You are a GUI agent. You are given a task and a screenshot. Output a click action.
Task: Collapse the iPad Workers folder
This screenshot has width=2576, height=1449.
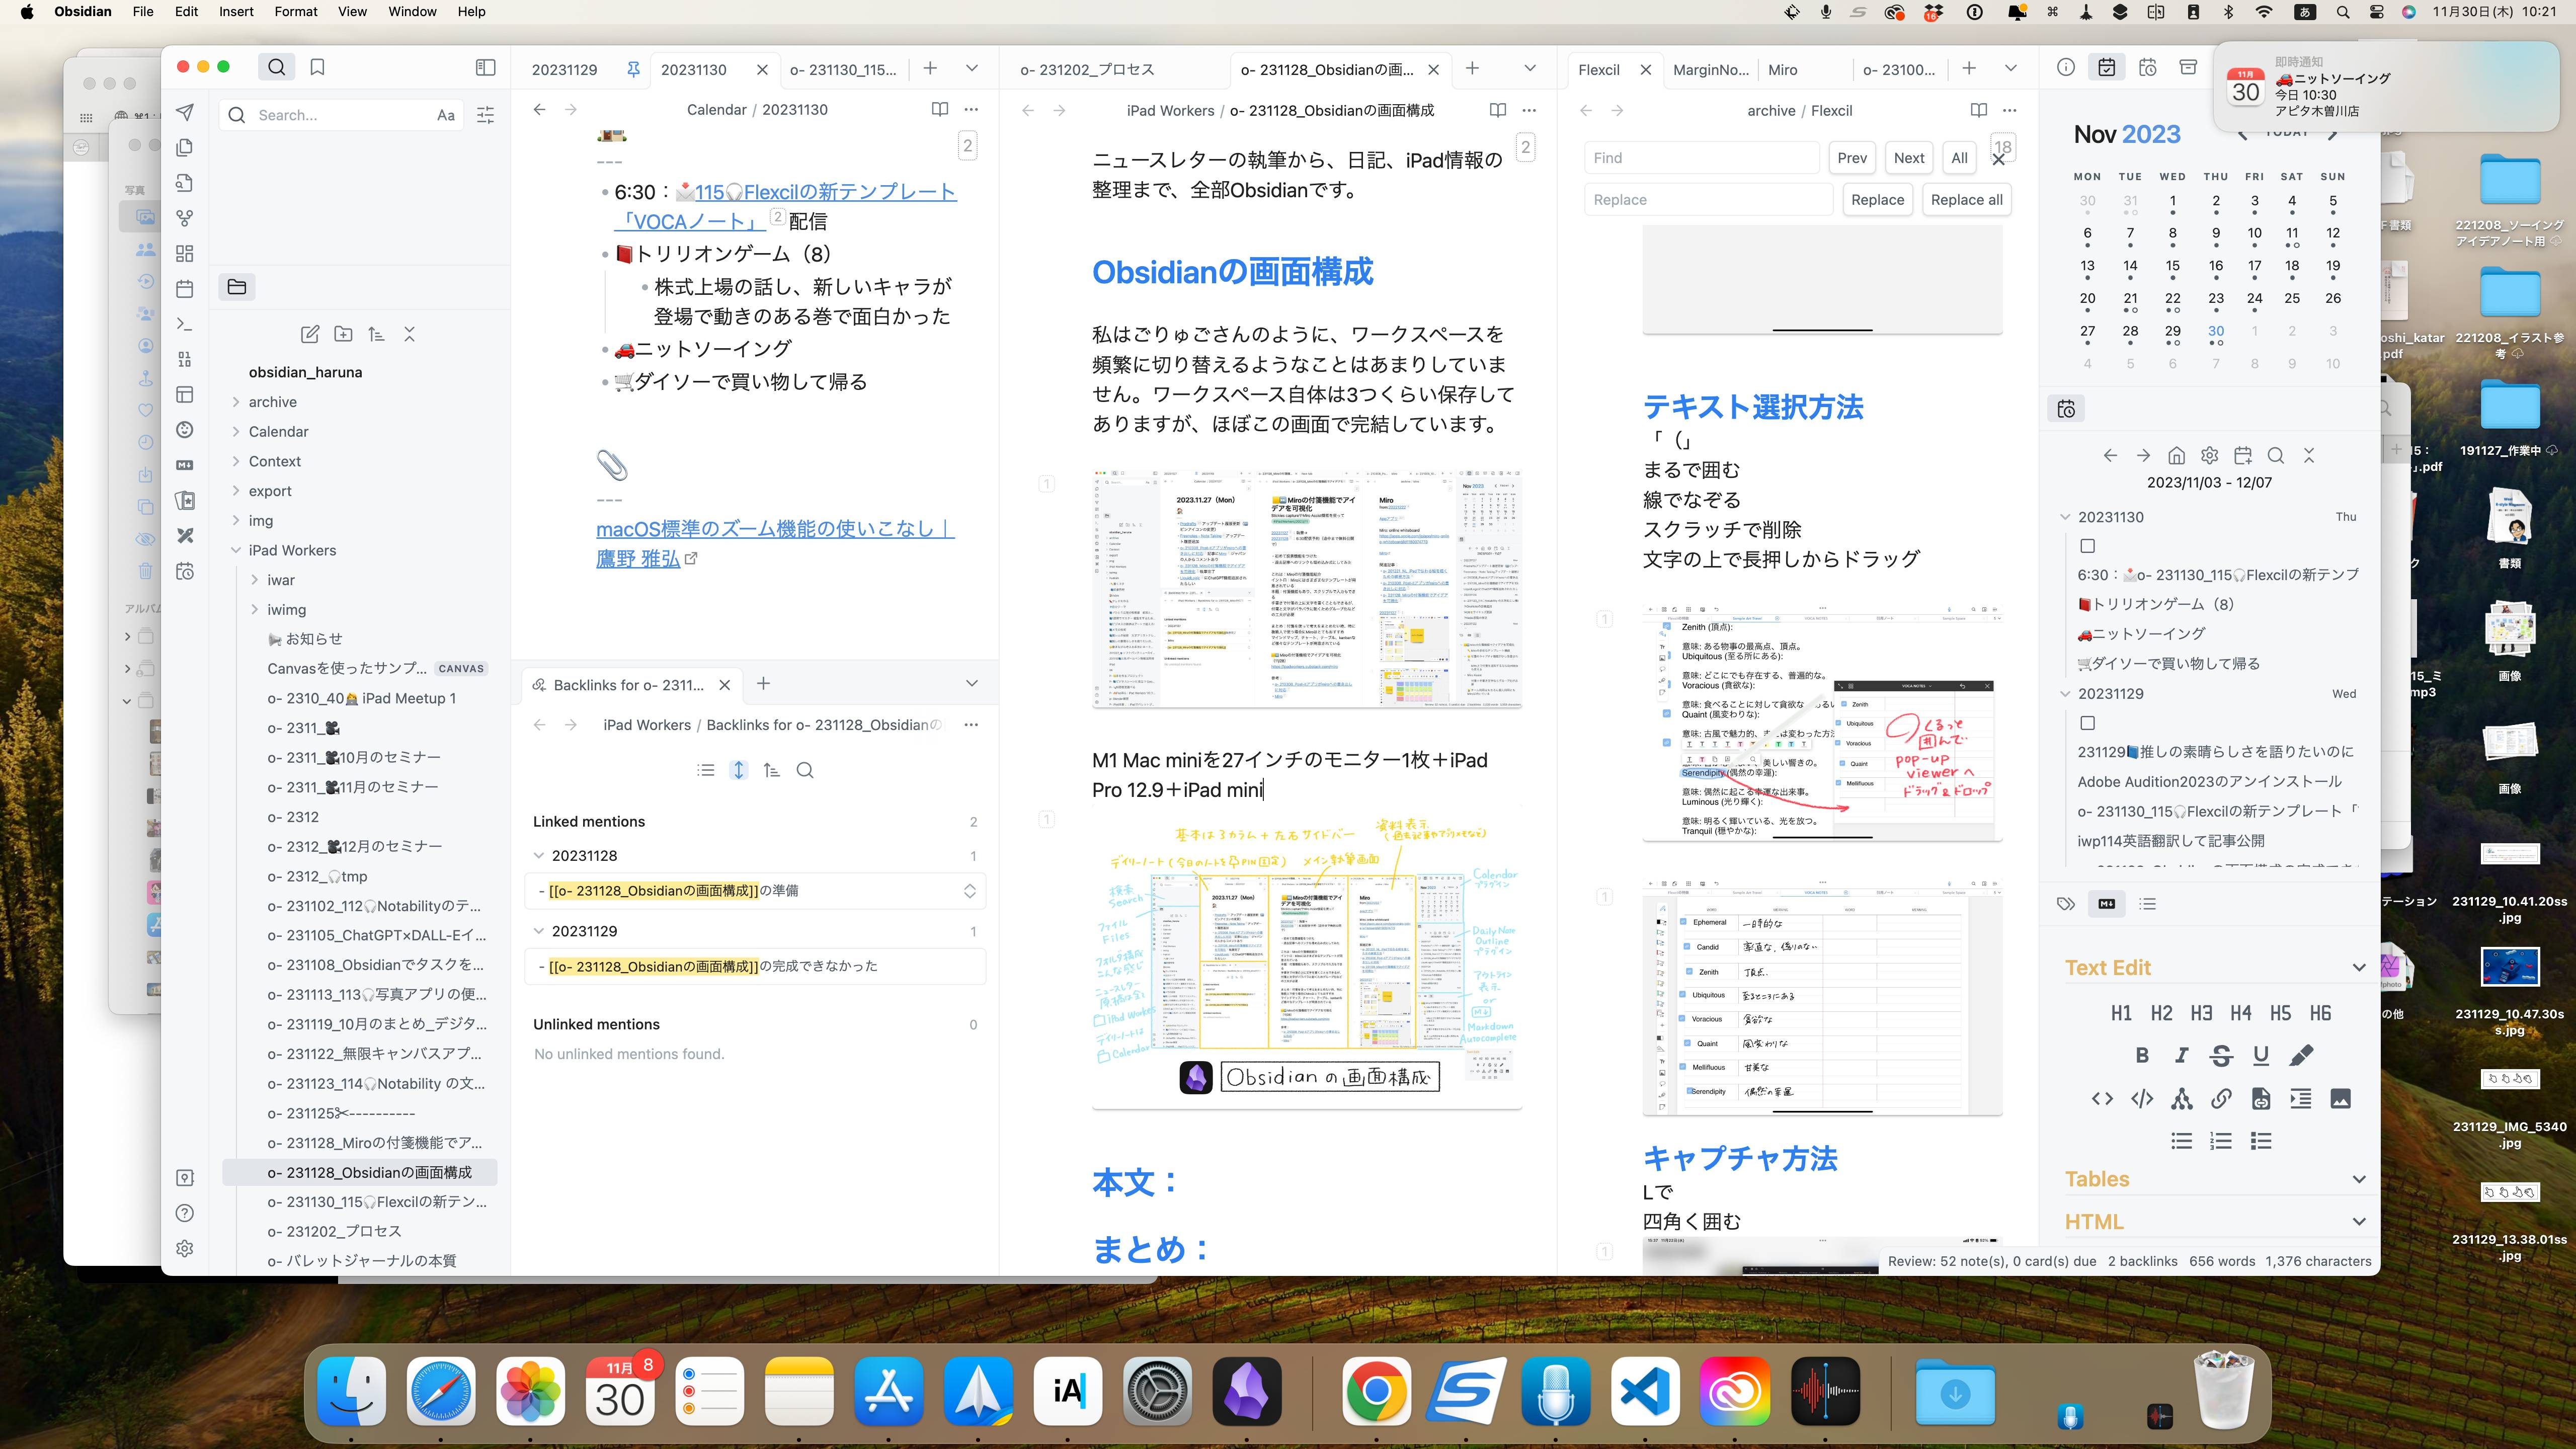[237, 550]
